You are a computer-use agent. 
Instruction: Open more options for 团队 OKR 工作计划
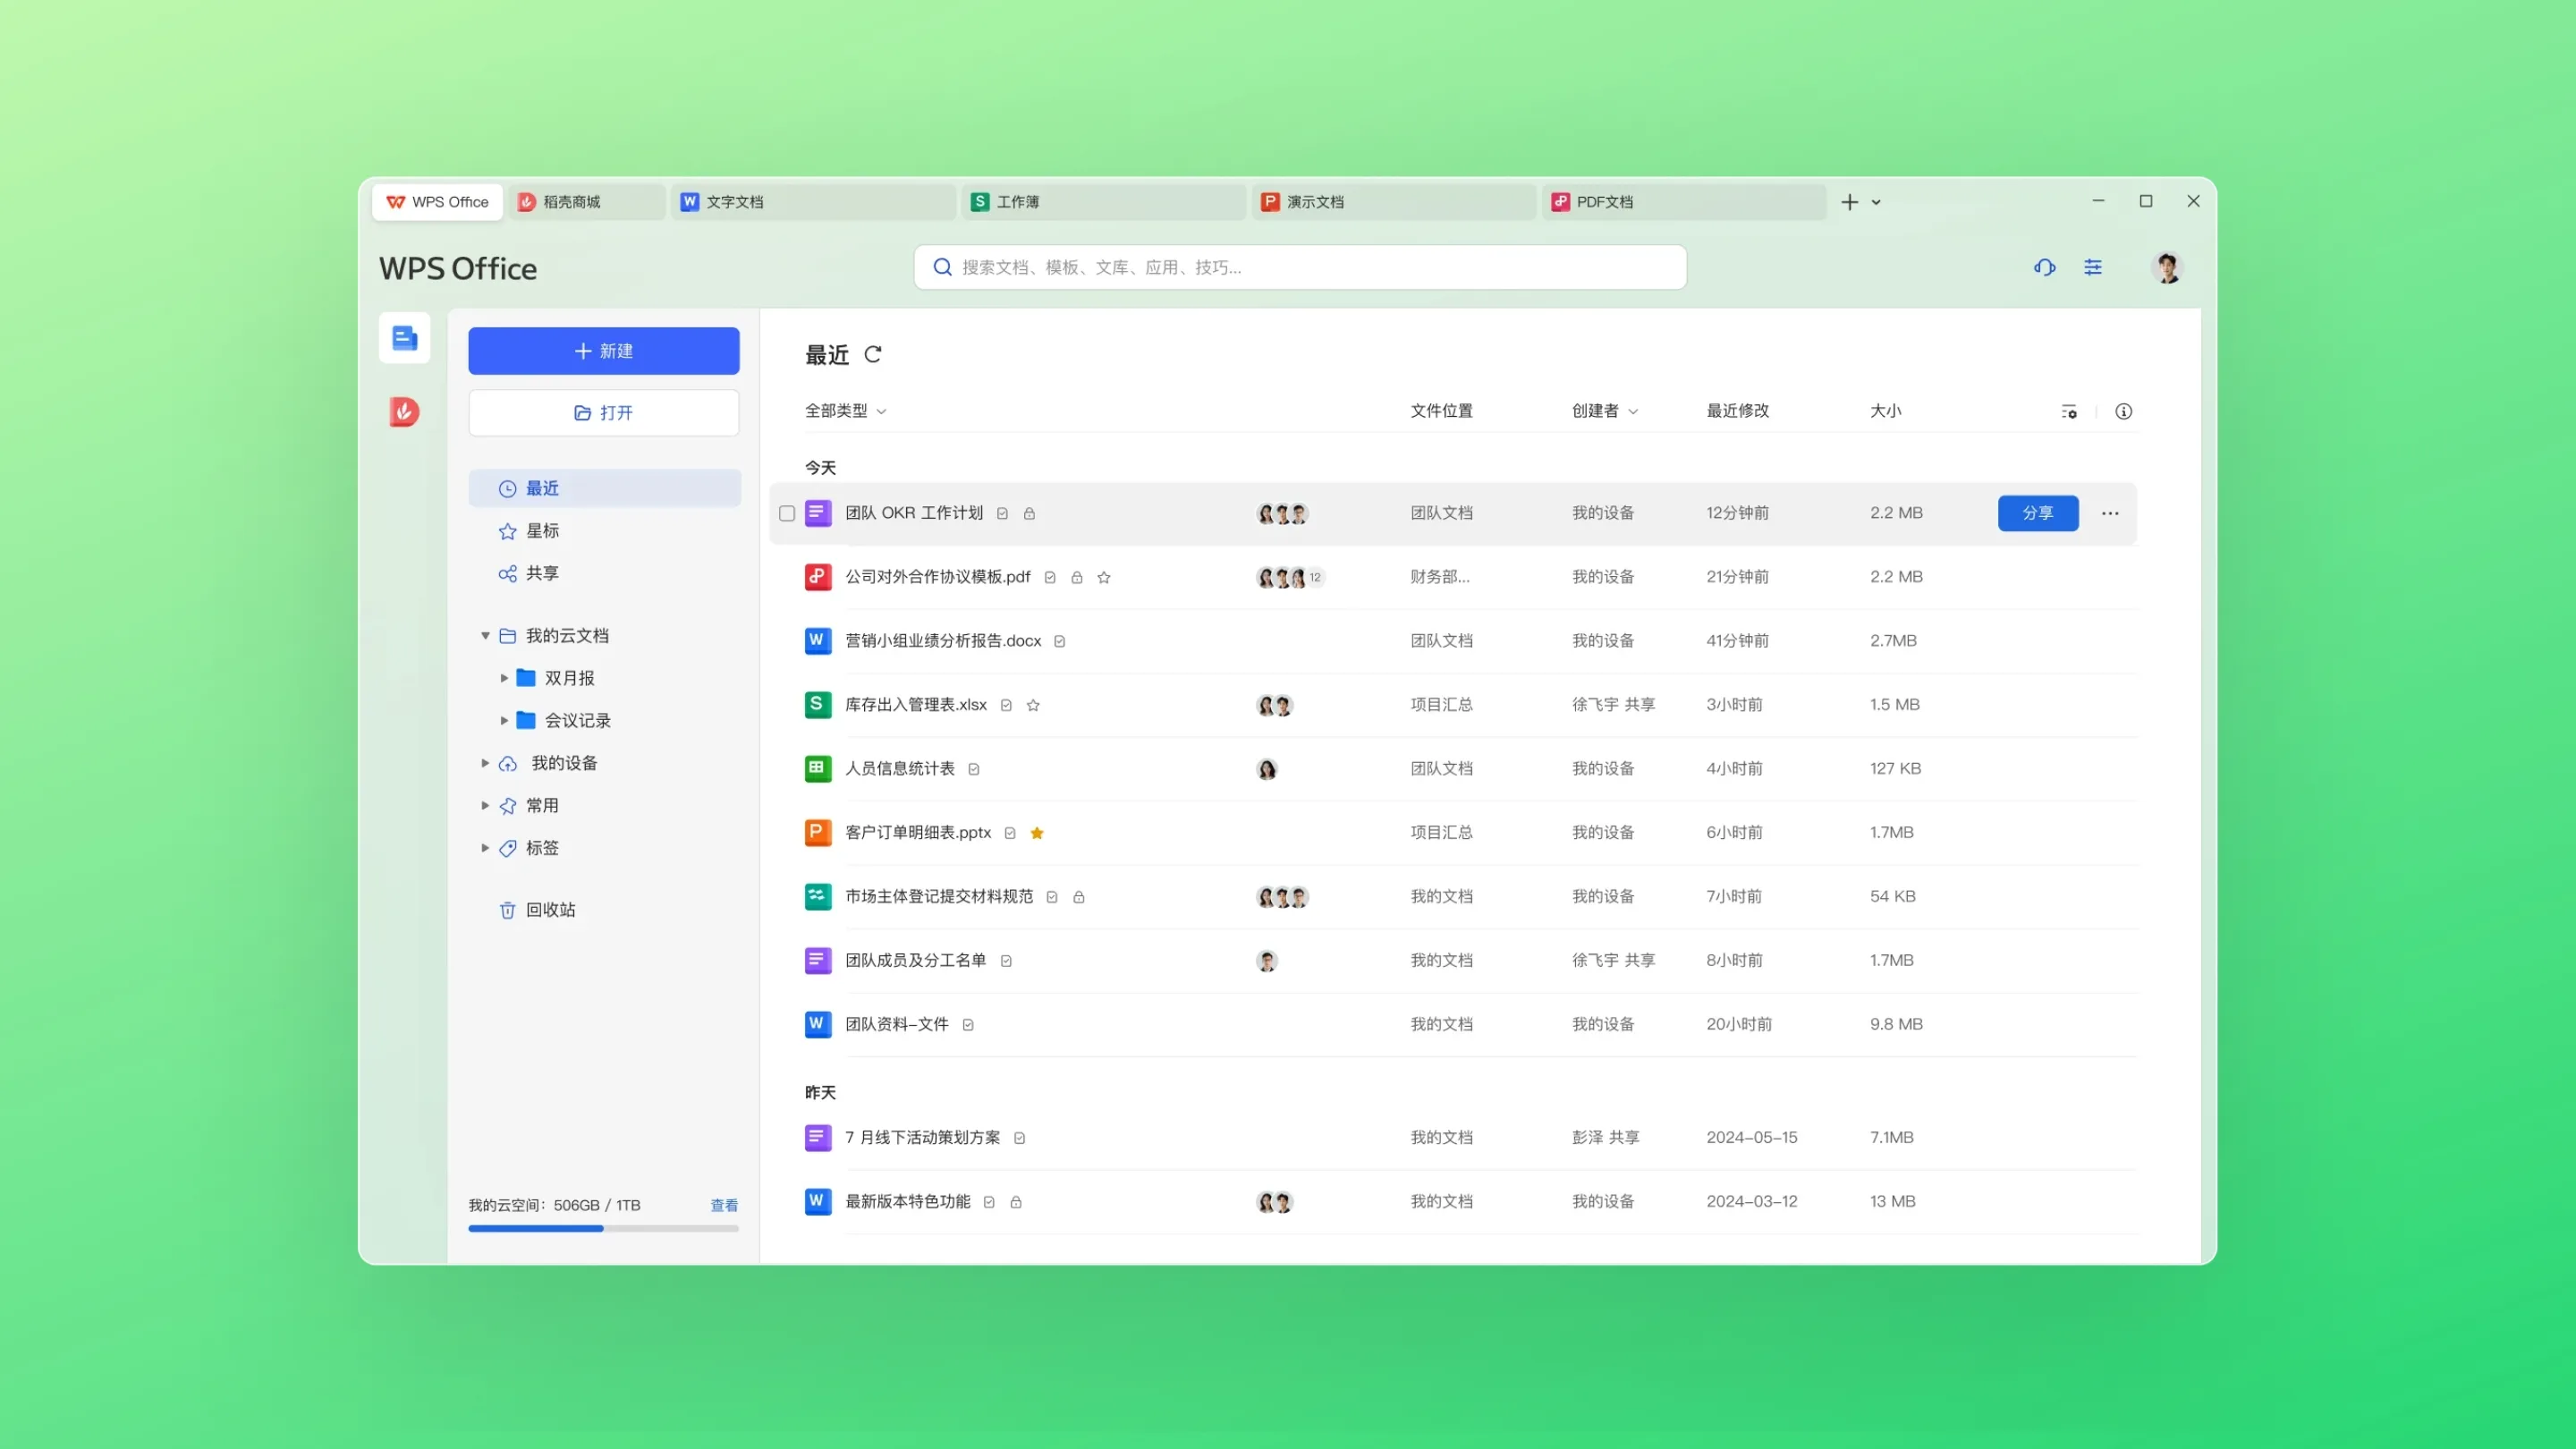pos(2109,513)
